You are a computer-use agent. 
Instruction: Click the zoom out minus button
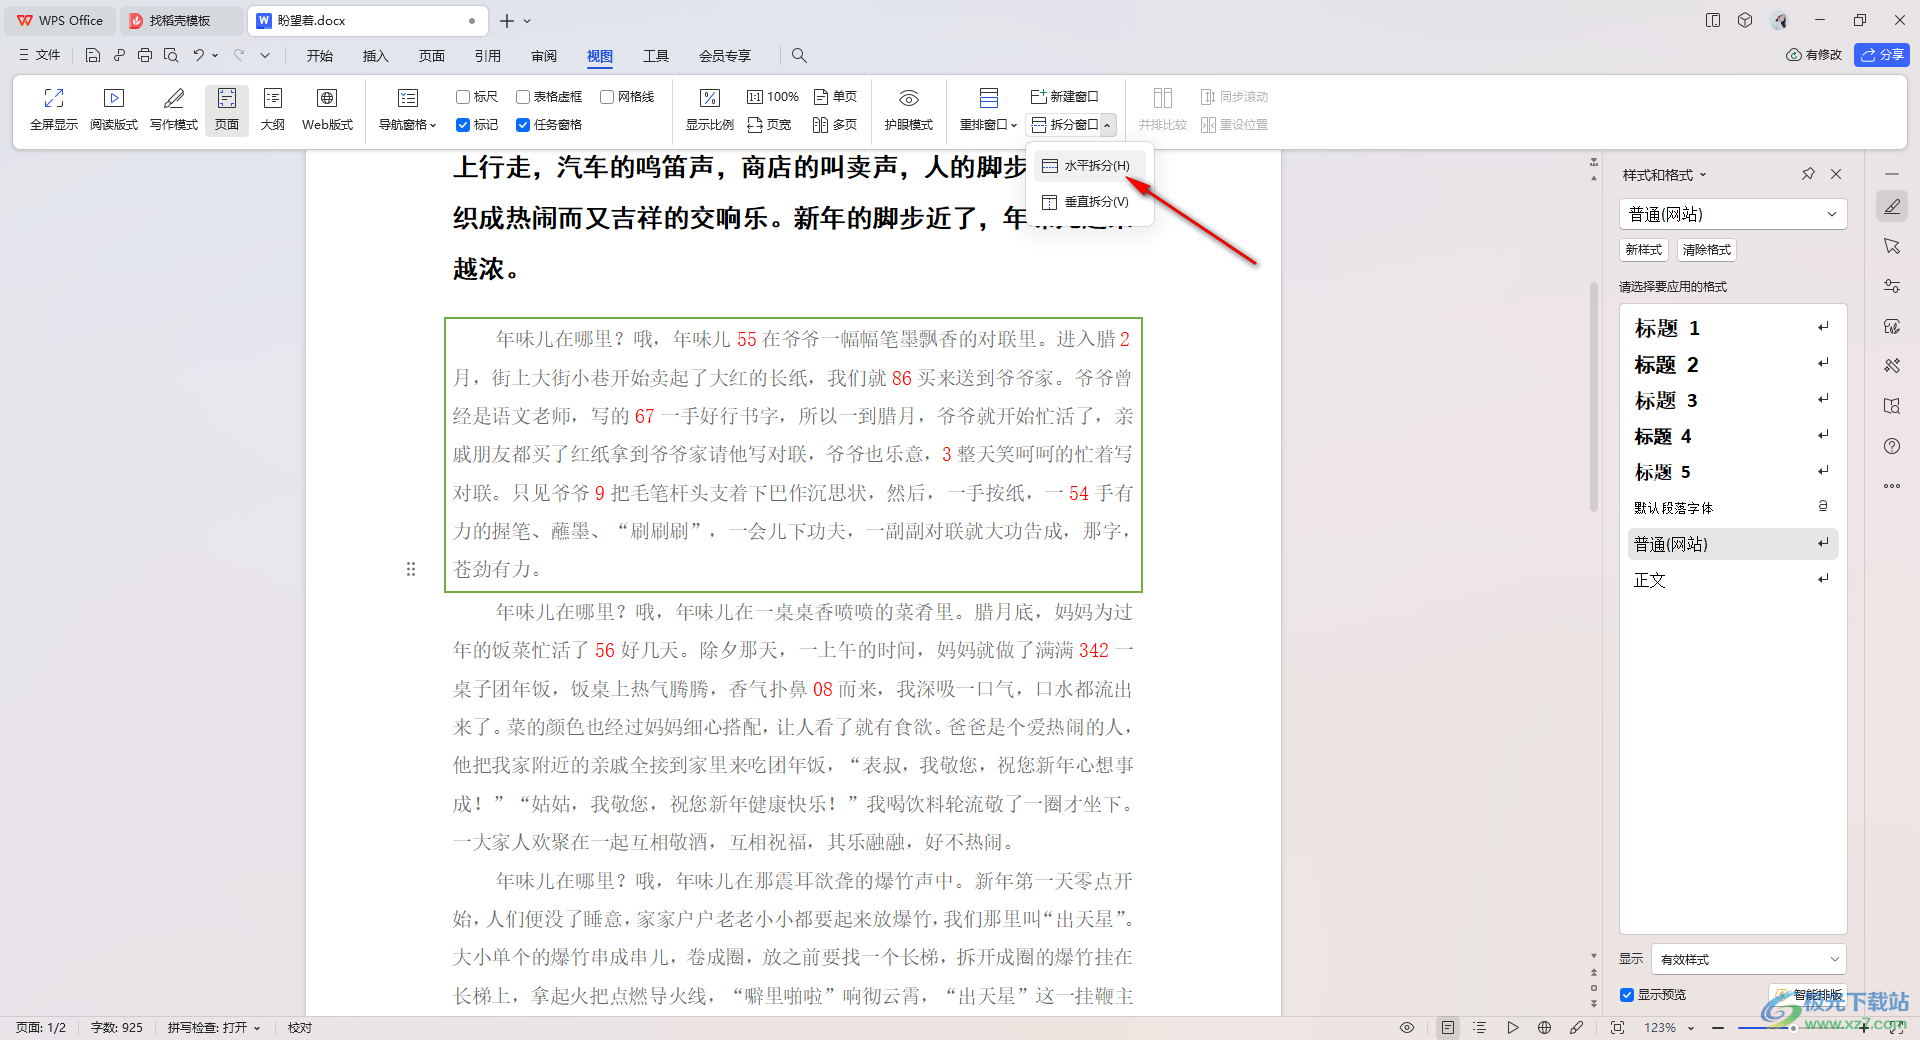pyautogui.click(x=1718, y=1027)
